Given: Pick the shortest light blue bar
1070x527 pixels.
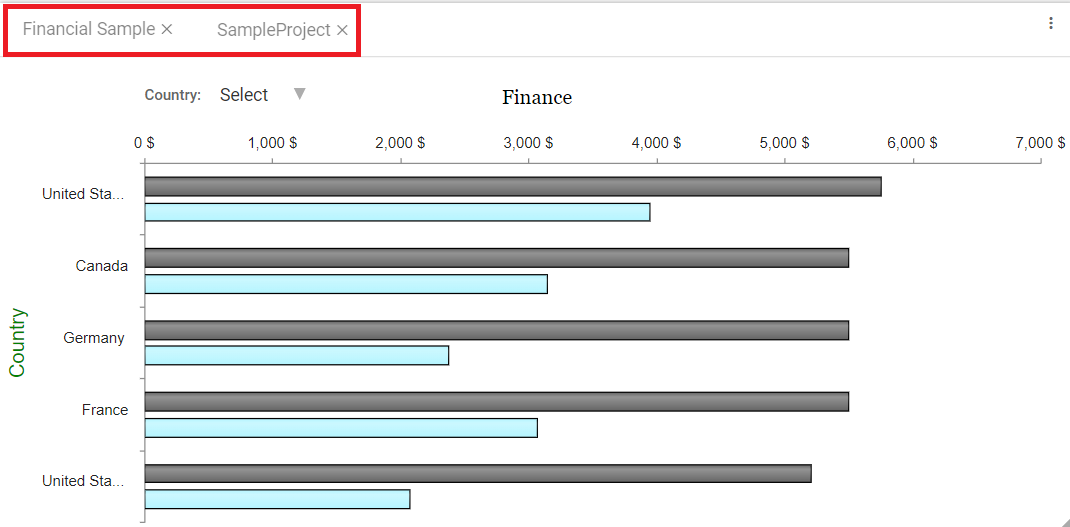Looking at the screenshot, I should coord(277,499).
